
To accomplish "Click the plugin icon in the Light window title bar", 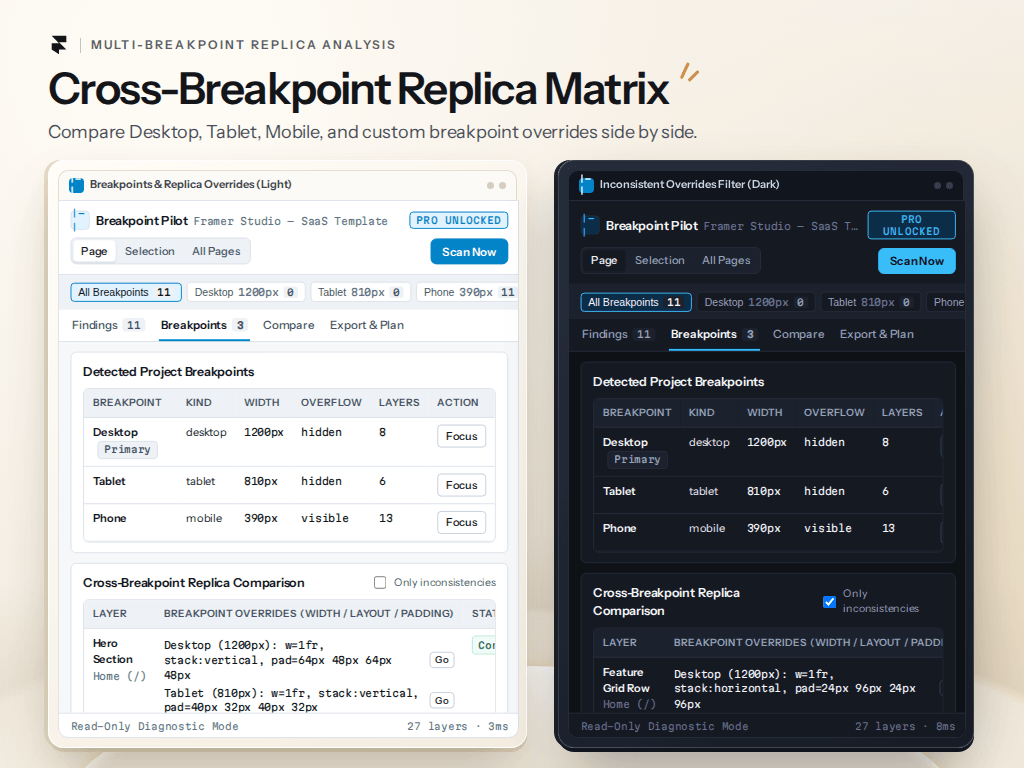I will point(76,185).
